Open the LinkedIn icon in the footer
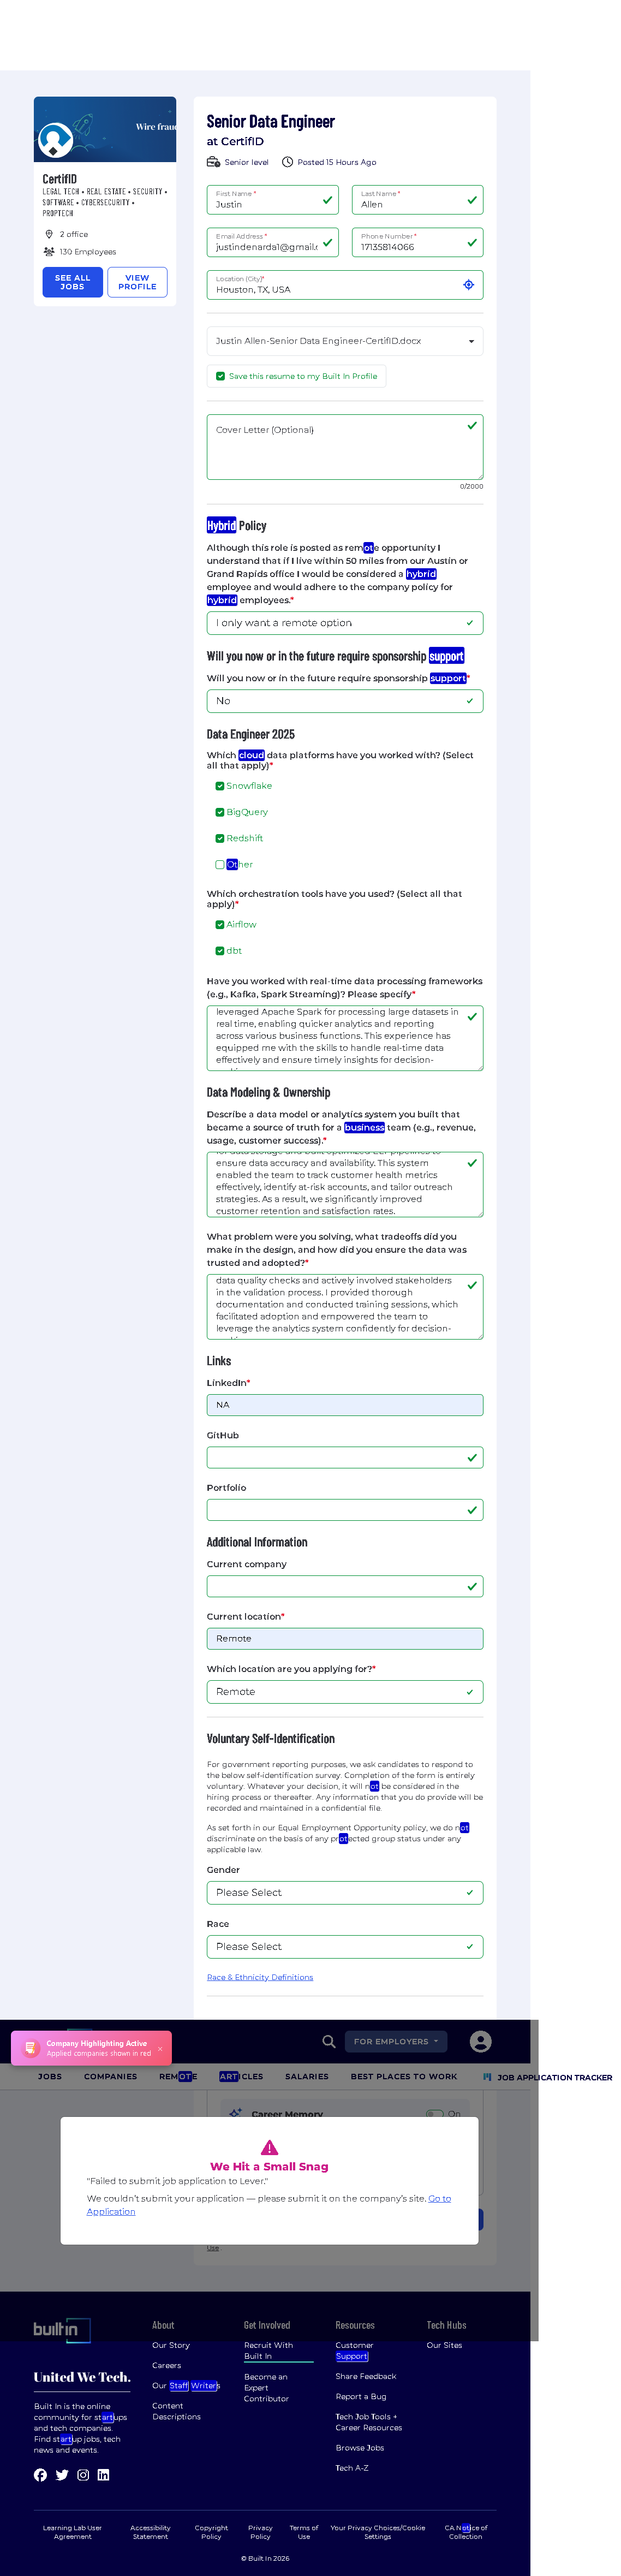The image size is (621, 2576). click(x=103, y=2475)
